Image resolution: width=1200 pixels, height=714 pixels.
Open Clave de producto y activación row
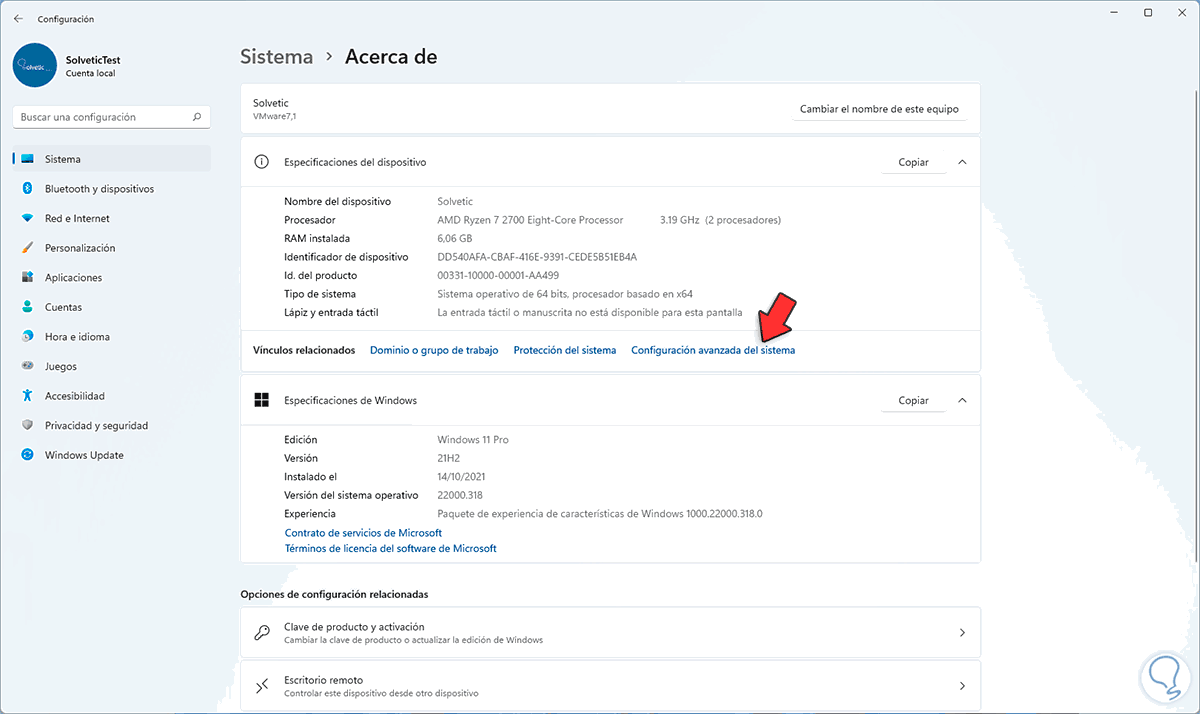click(610, 632)
